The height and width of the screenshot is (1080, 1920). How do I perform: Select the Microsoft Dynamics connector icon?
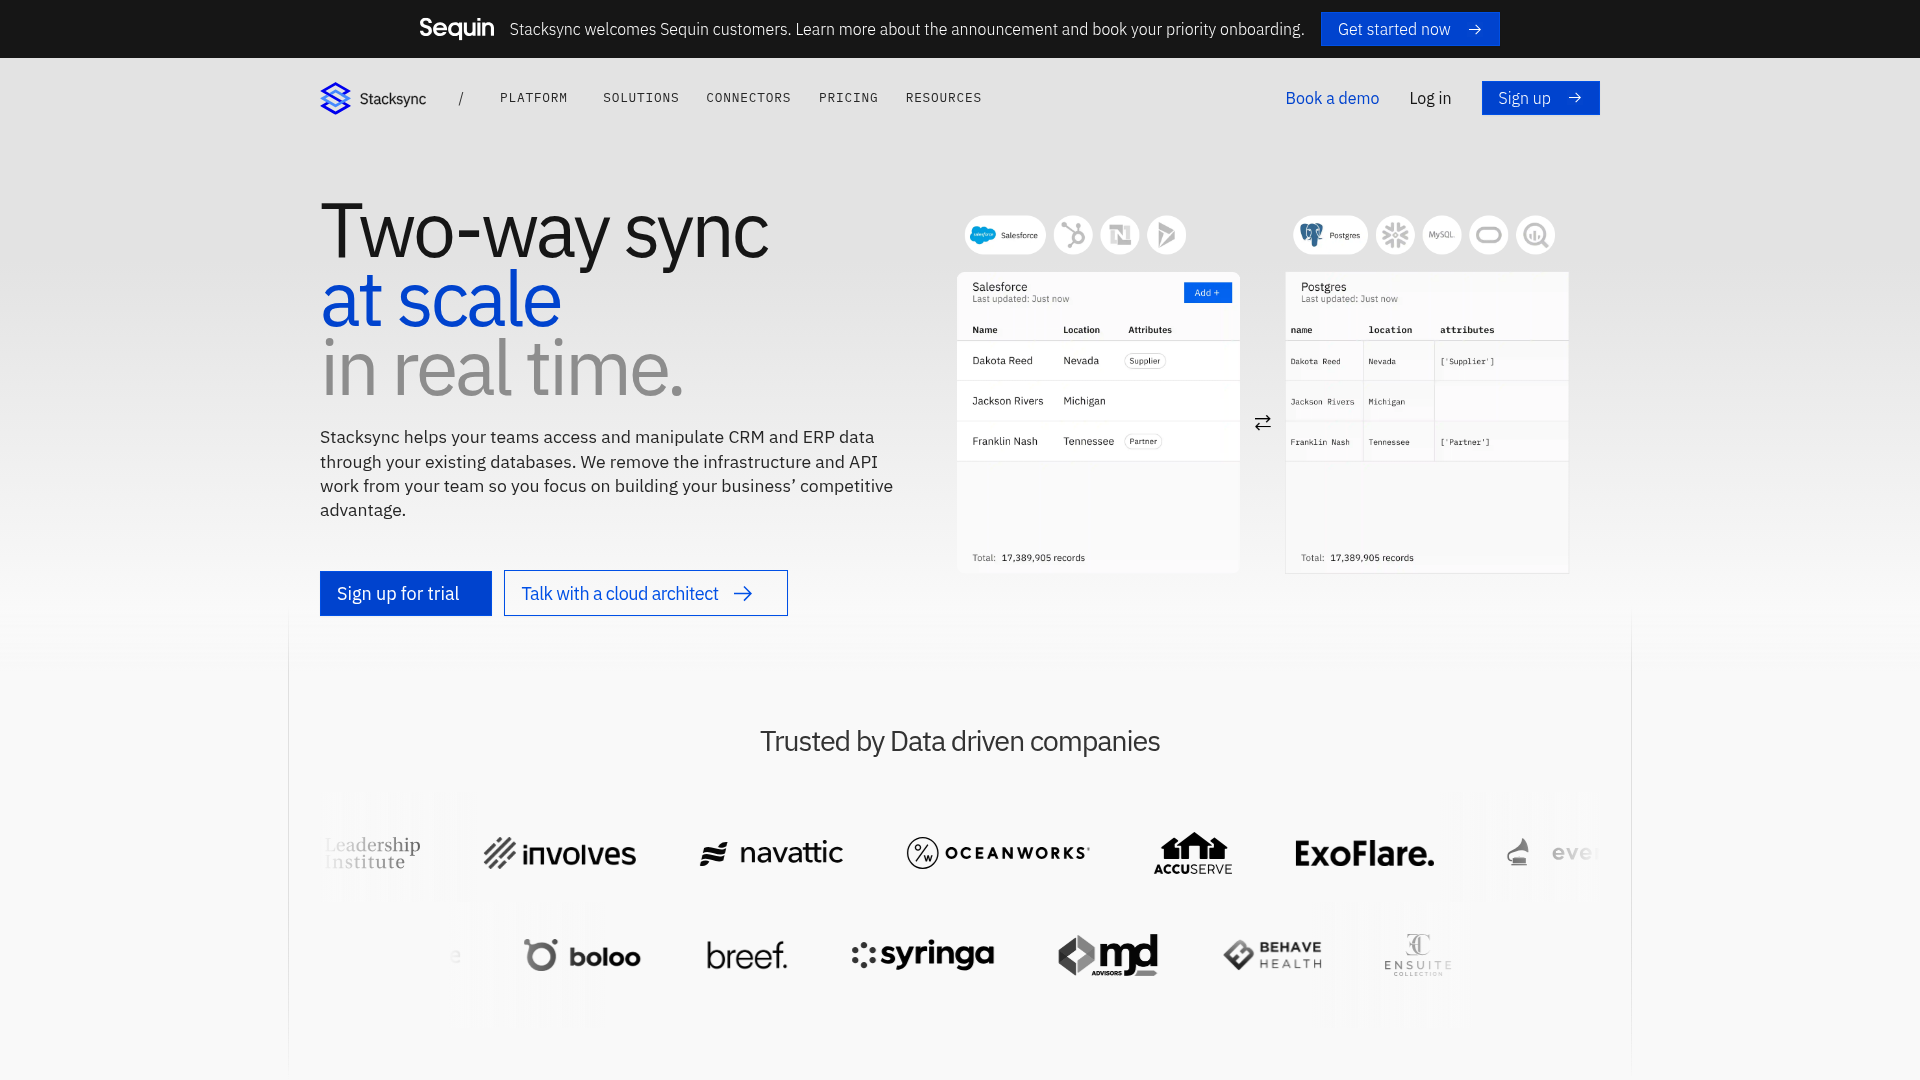click(1166, 235)
